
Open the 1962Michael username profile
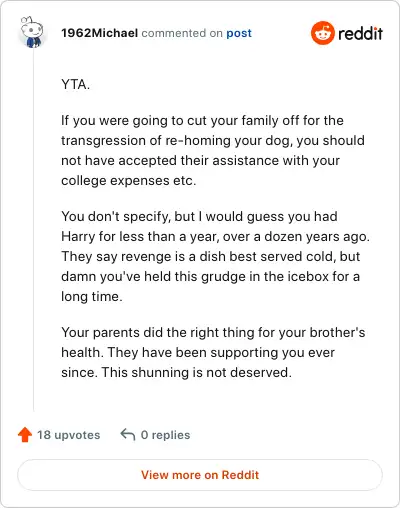(x=99, y=33)
